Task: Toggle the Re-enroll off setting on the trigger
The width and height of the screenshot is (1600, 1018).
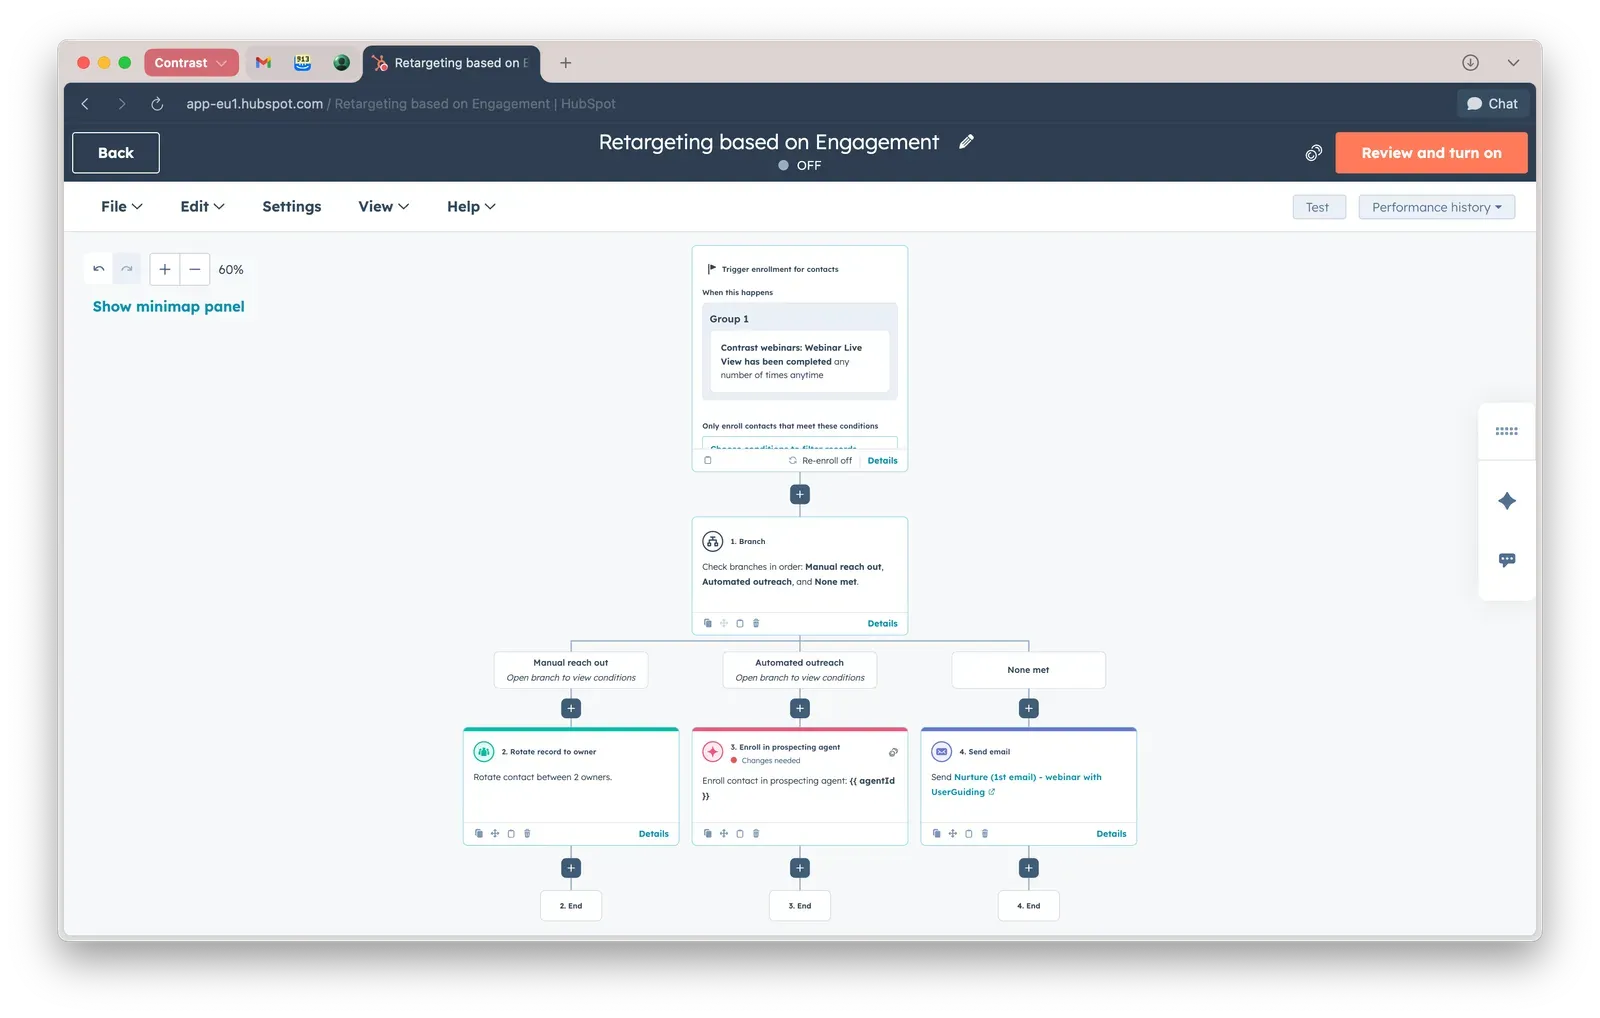Action: point(820,460)
